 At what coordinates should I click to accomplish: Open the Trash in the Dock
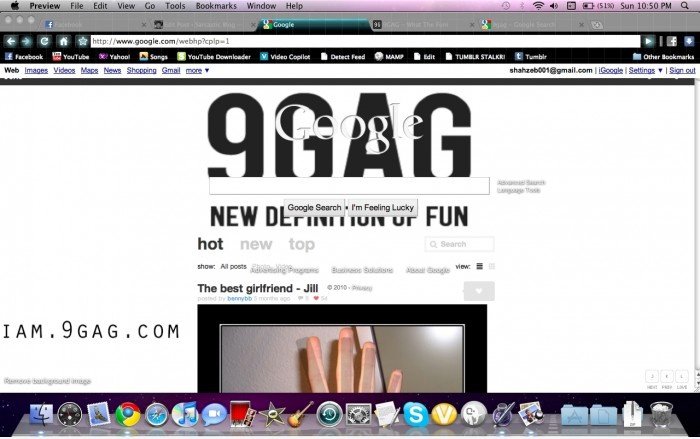coord(661,414)
